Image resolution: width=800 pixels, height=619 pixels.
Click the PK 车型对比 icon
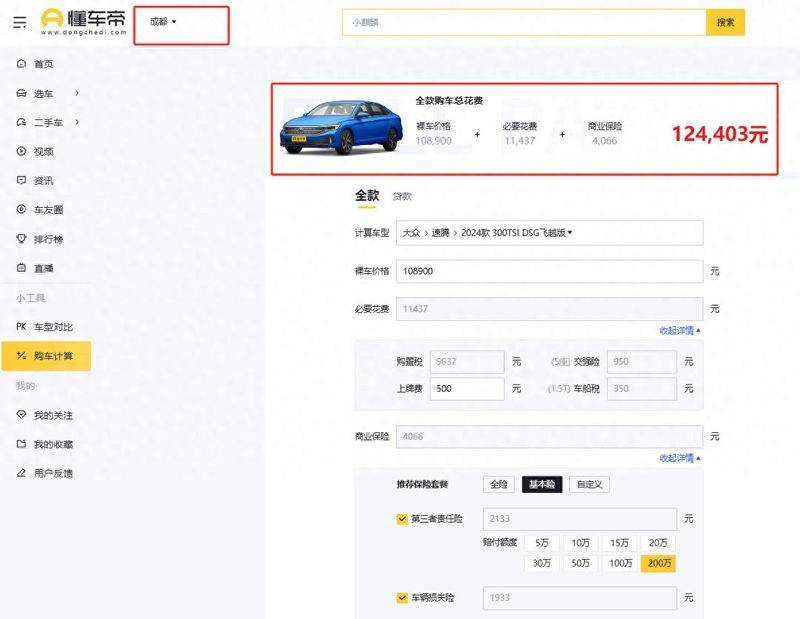pyautogui.click(x=21, y=327)
